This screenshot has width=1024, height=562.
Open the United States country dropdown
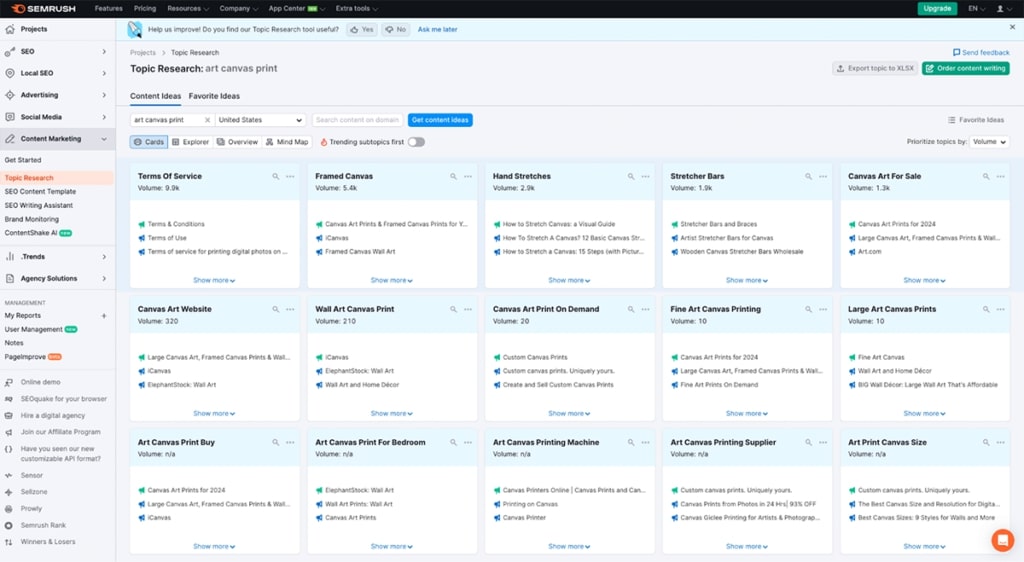pyautogui.click(x=260, y=120)
